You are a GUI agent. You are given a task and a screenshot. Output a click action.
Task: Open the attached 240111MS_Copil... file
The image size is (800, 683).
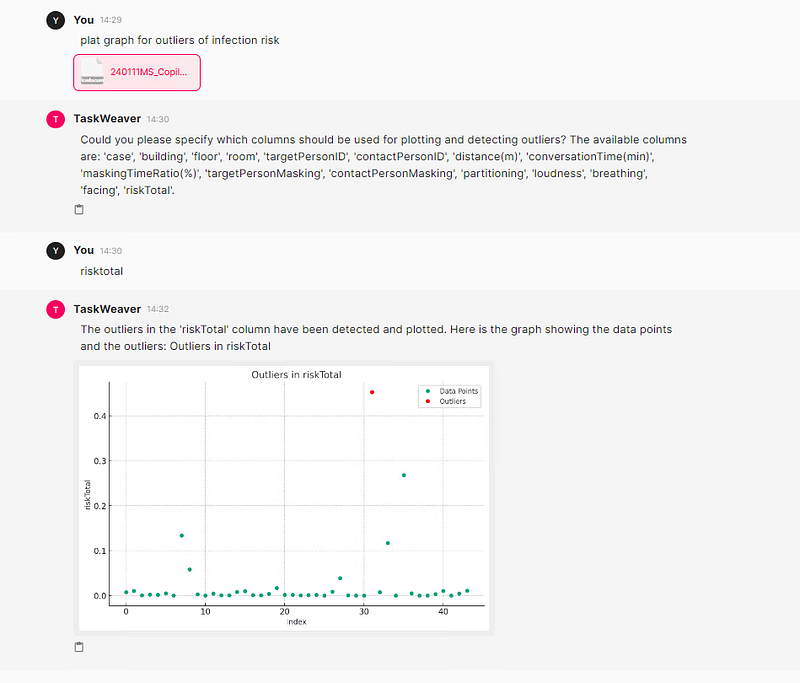(137, 72)
